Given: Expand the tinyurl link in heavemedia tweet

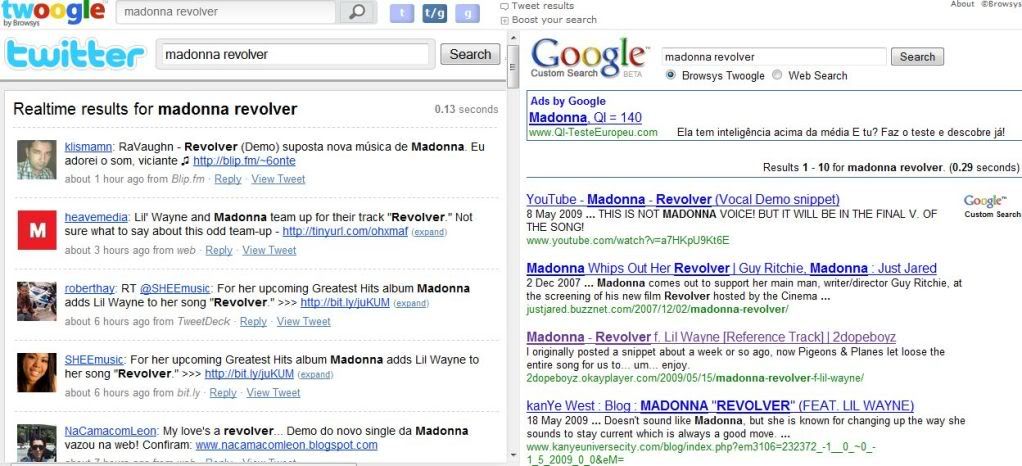Looking at the screenshot, I should (x=430, y=233).
